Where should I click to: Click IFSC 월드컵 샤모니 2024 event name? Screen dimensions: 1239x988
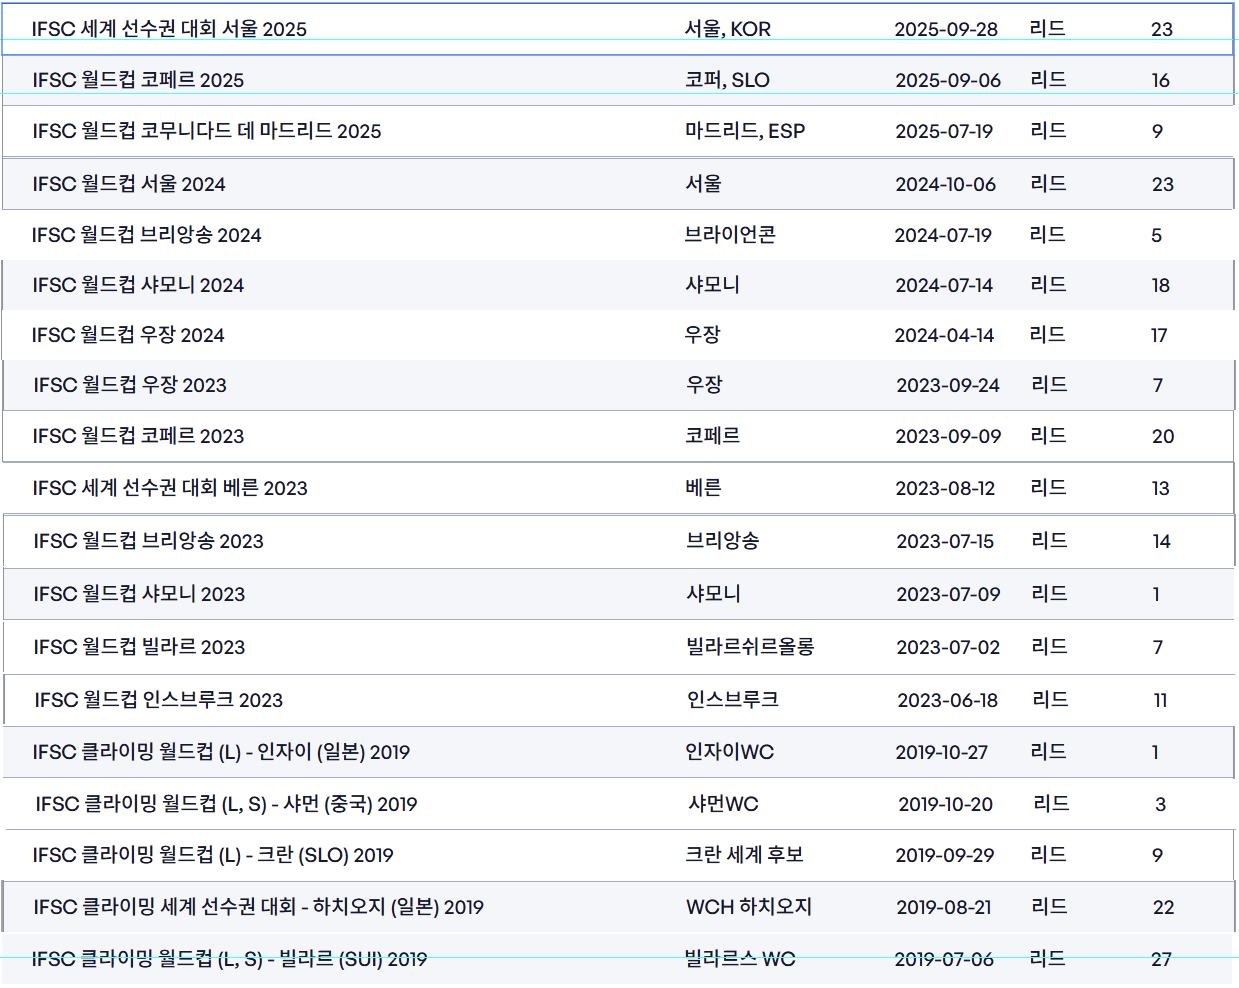coord(138,285)
